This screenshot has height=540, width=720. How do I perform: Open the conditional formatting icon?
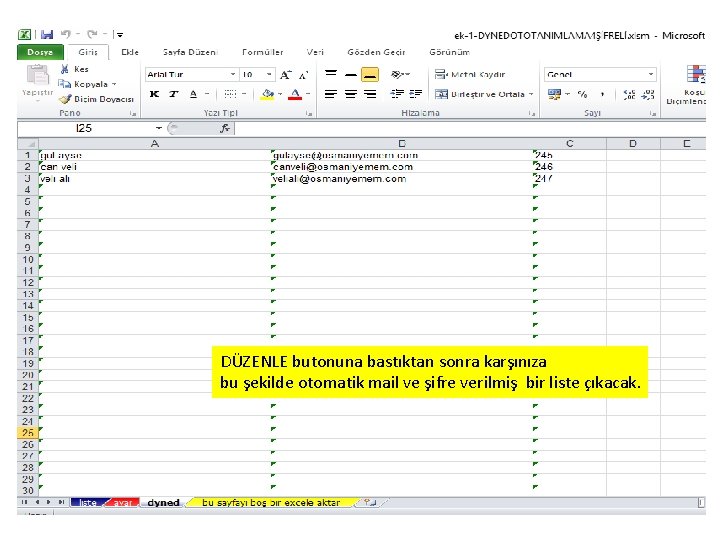(x=696, y=74)
